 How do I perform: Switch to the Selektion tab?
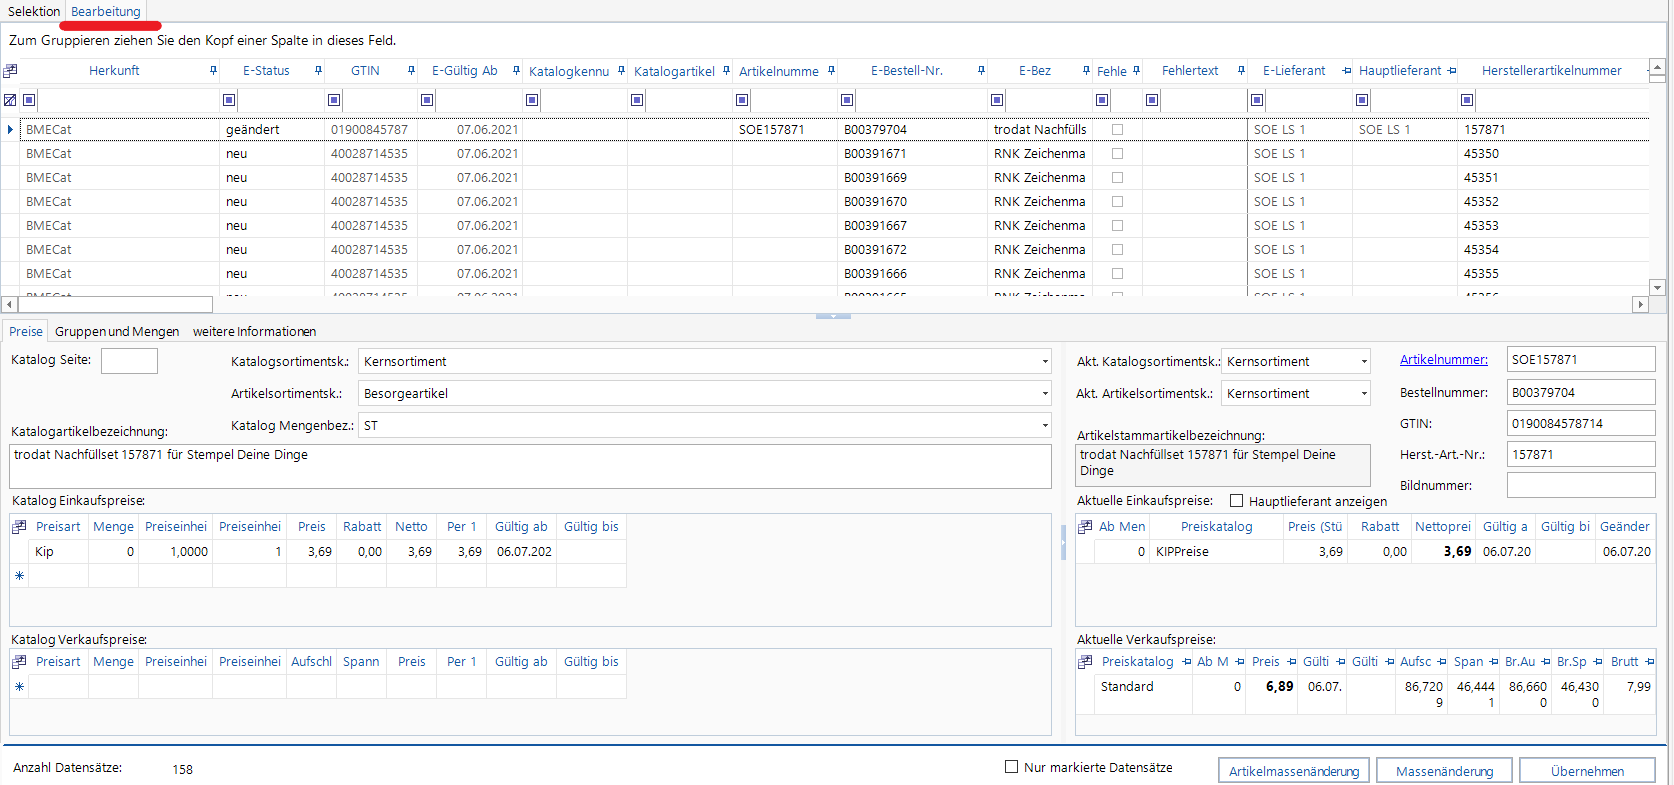[x=34, y=12]
